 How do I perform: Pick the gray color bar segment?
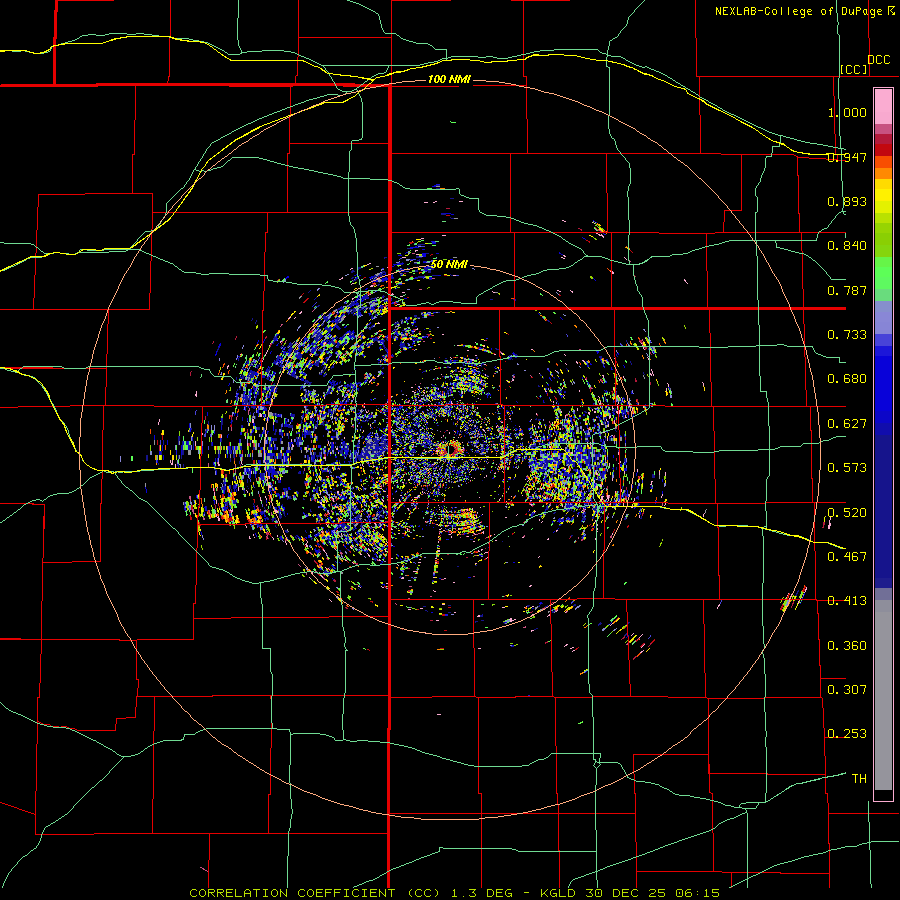tap(883, 695)
